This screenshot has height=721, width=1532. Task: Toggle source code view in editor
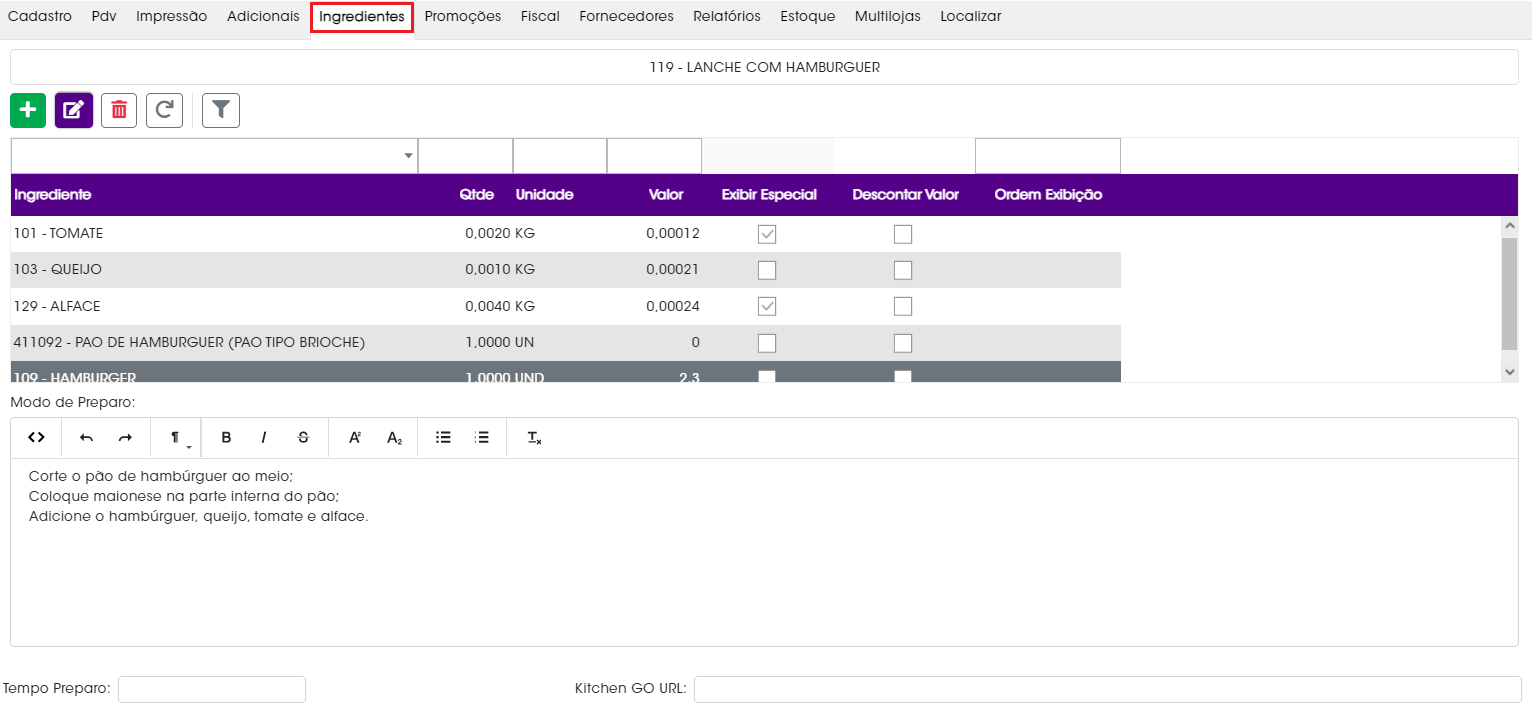37,438
